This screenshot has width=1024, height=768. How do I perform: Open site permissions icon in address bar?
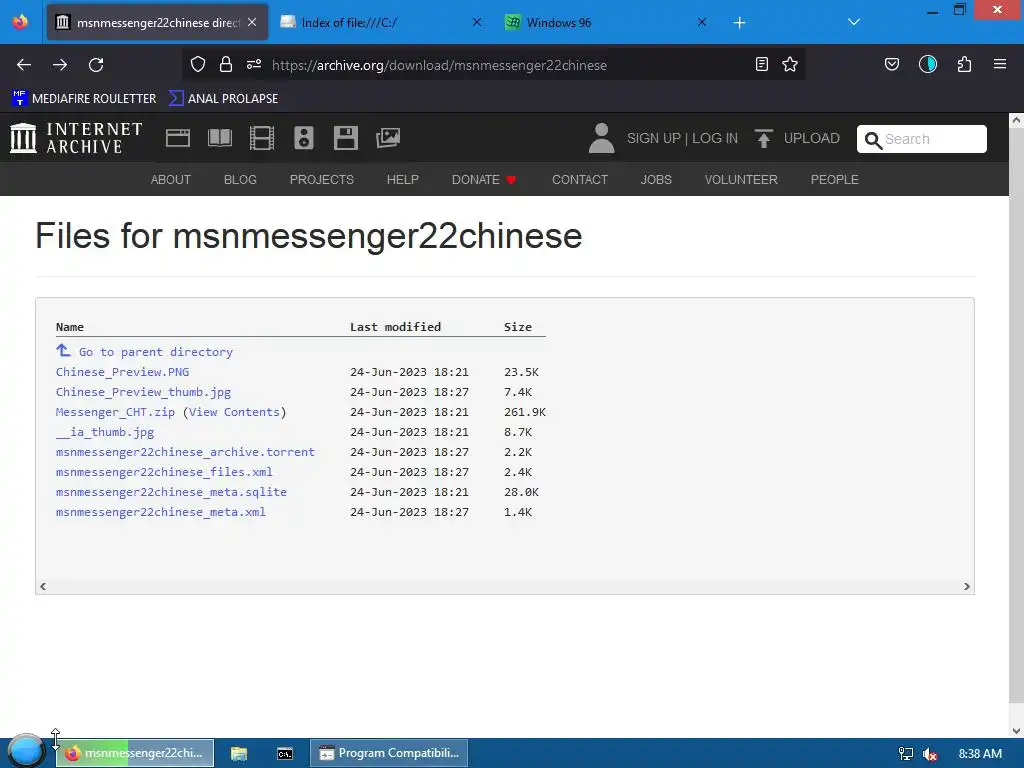pos(254,64)
